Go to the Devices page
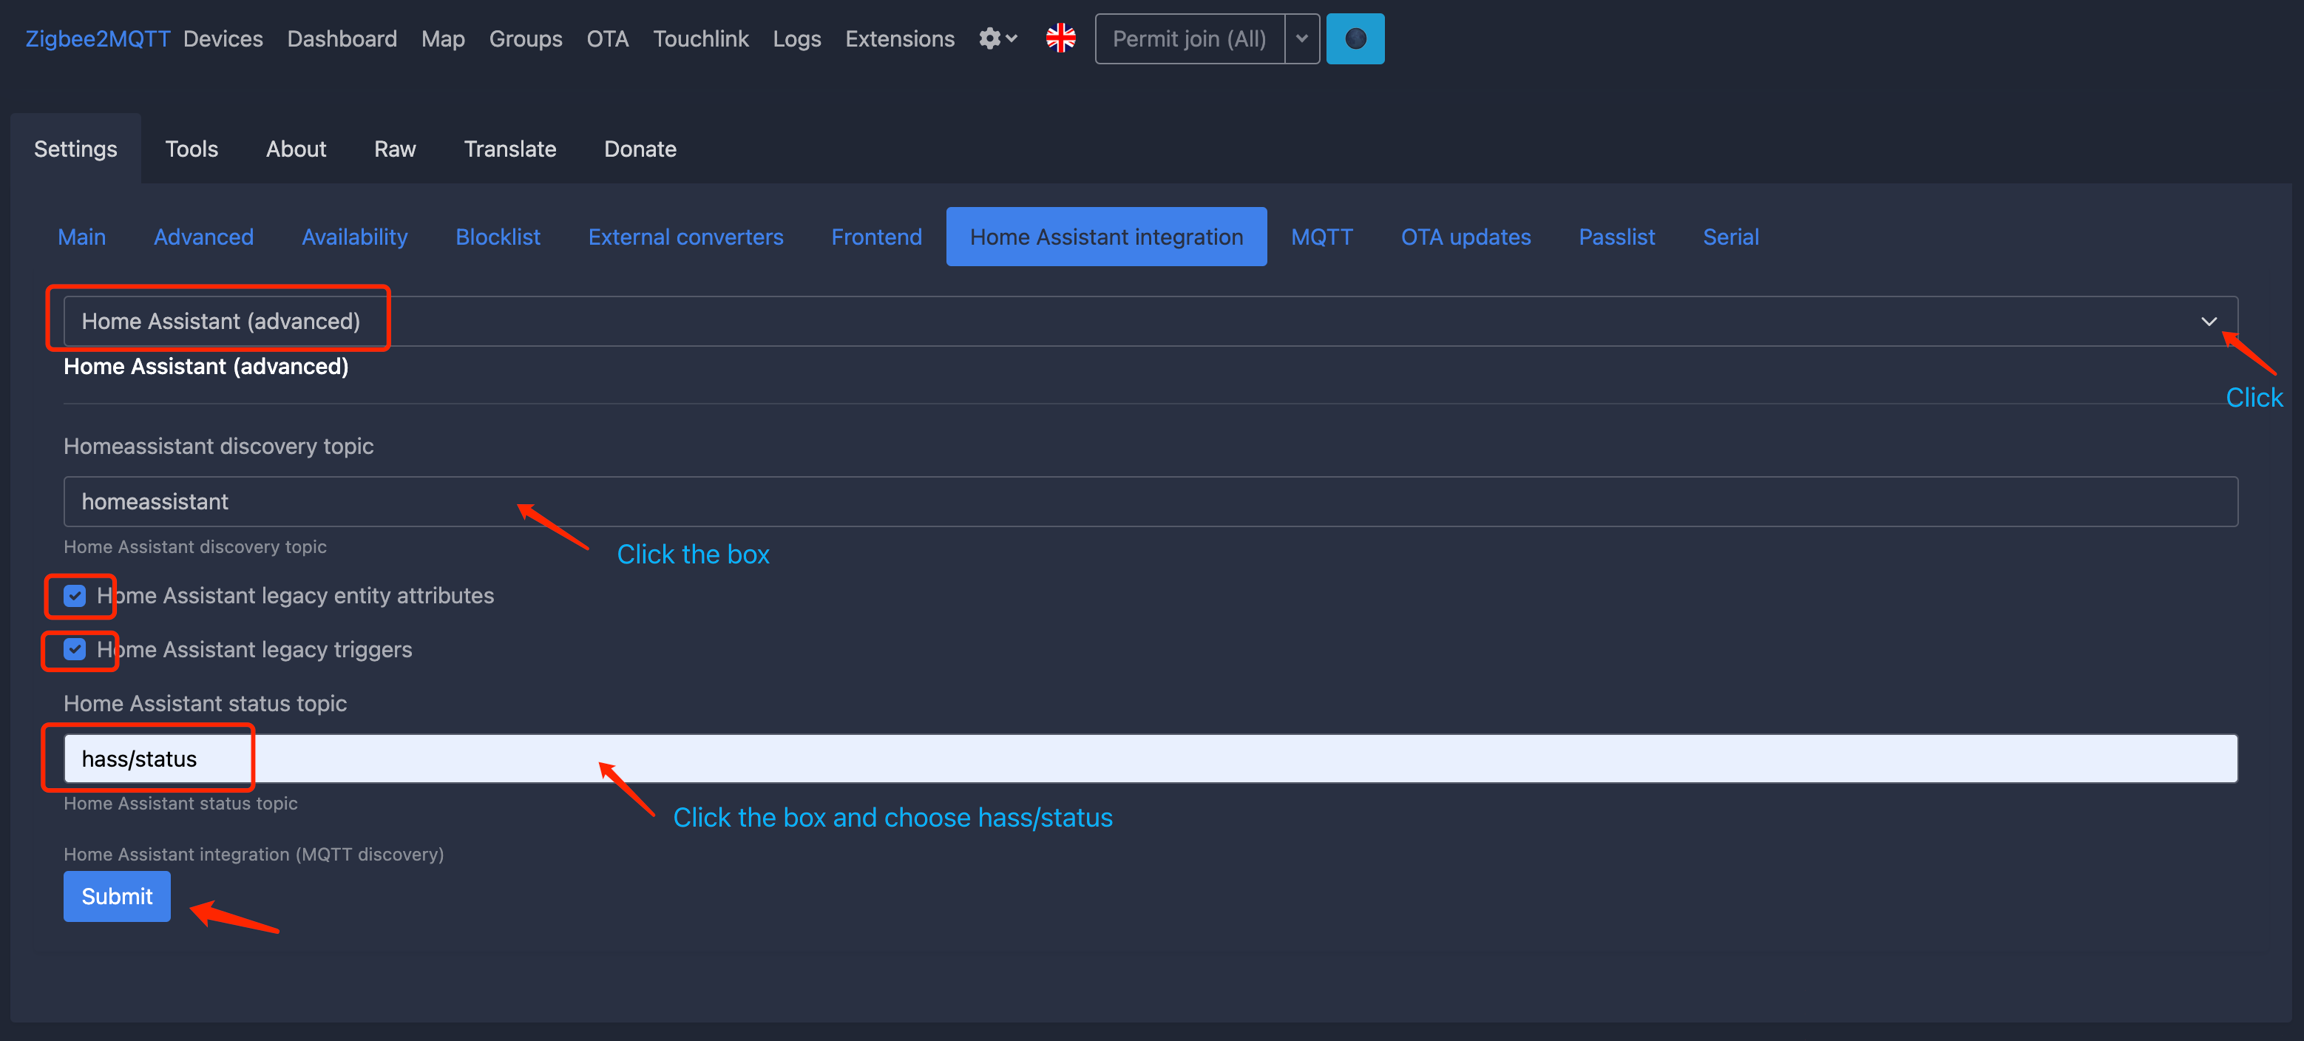This screenshot has height=1041, width=2304. point(223,39)
